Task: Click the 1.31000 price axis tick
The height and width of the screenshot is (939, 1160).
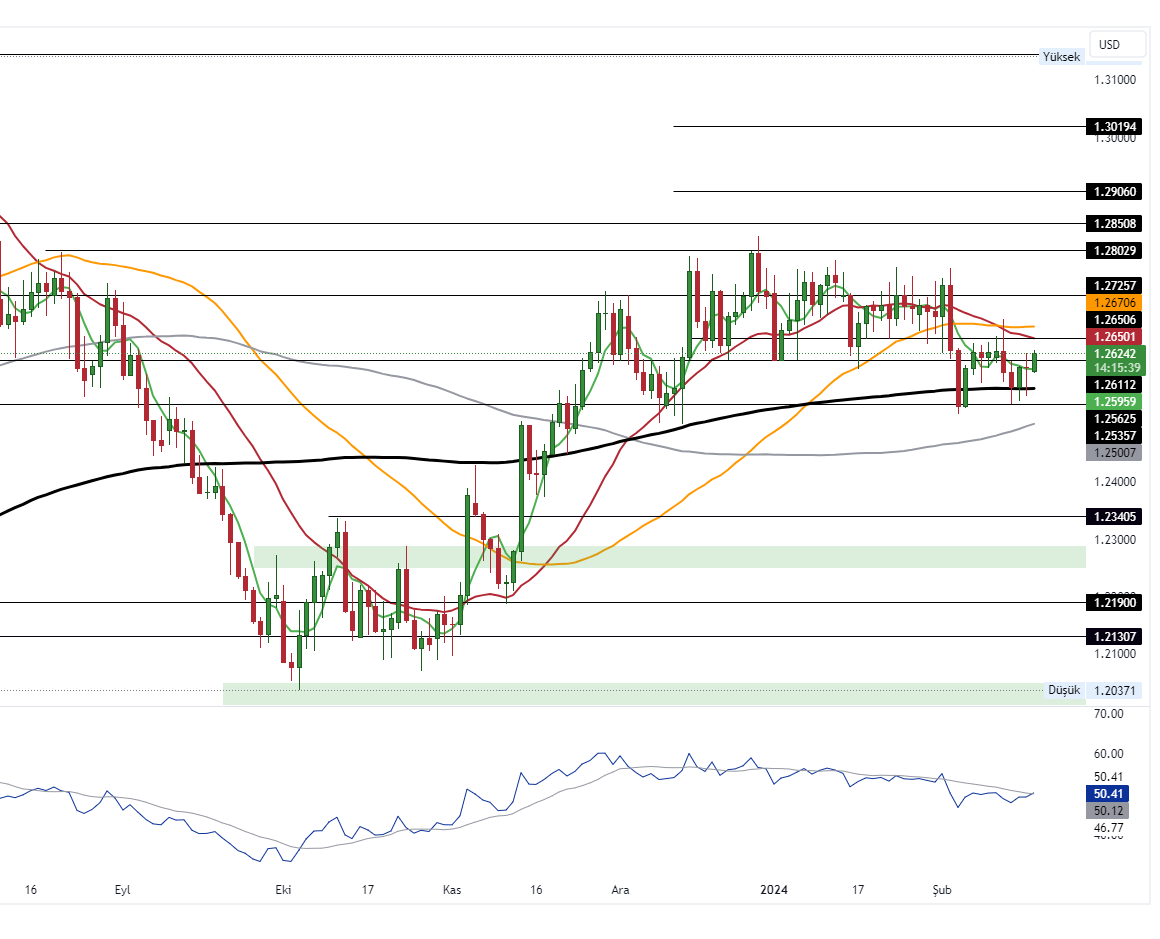Action: pos(1115,80)
